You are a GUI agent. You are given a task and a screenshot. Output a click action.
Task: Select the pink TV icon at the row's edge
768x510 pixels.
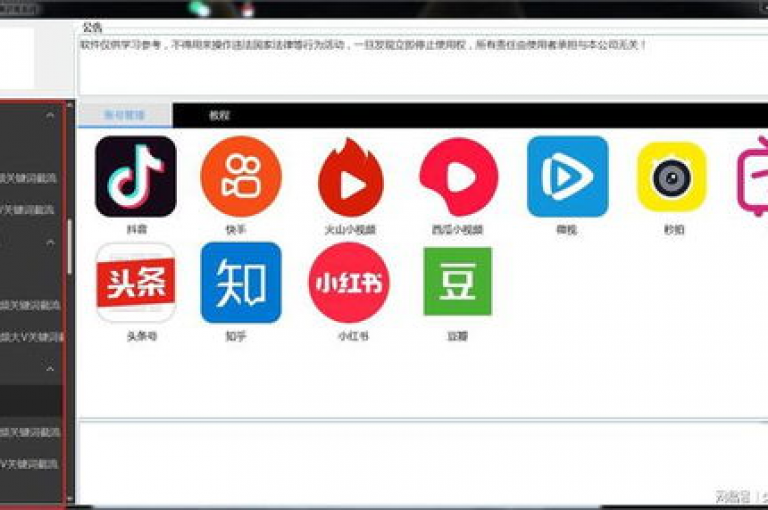753,176
